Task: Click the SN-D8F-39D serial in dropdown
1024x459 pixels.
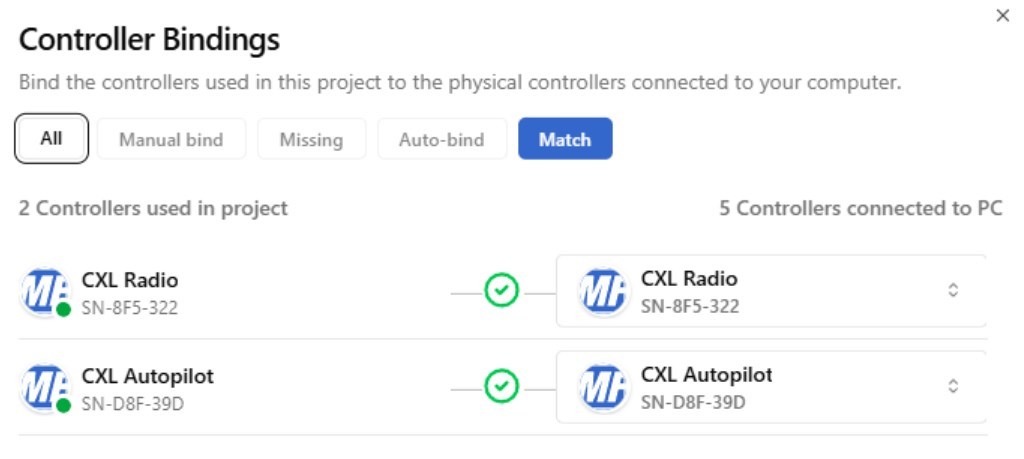Action: (693, 402)
